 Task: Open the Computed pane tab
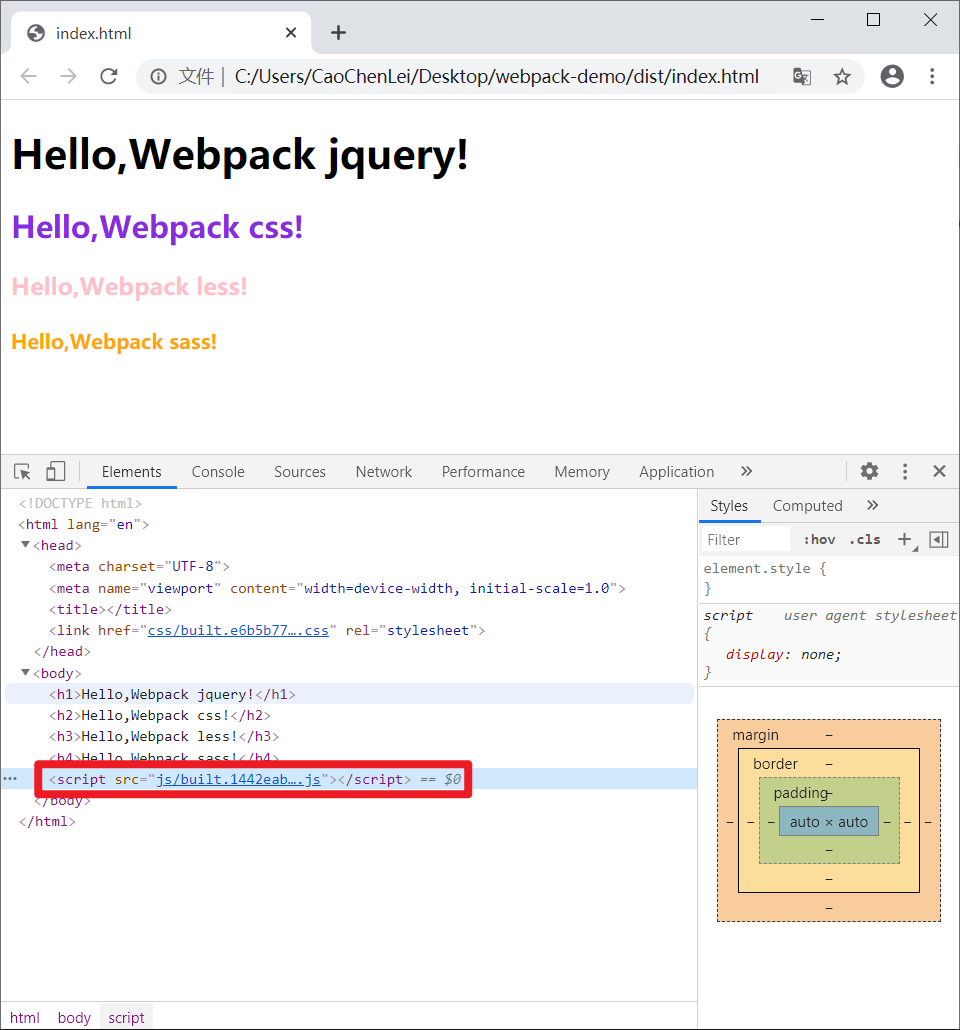(x=807, y=505)
